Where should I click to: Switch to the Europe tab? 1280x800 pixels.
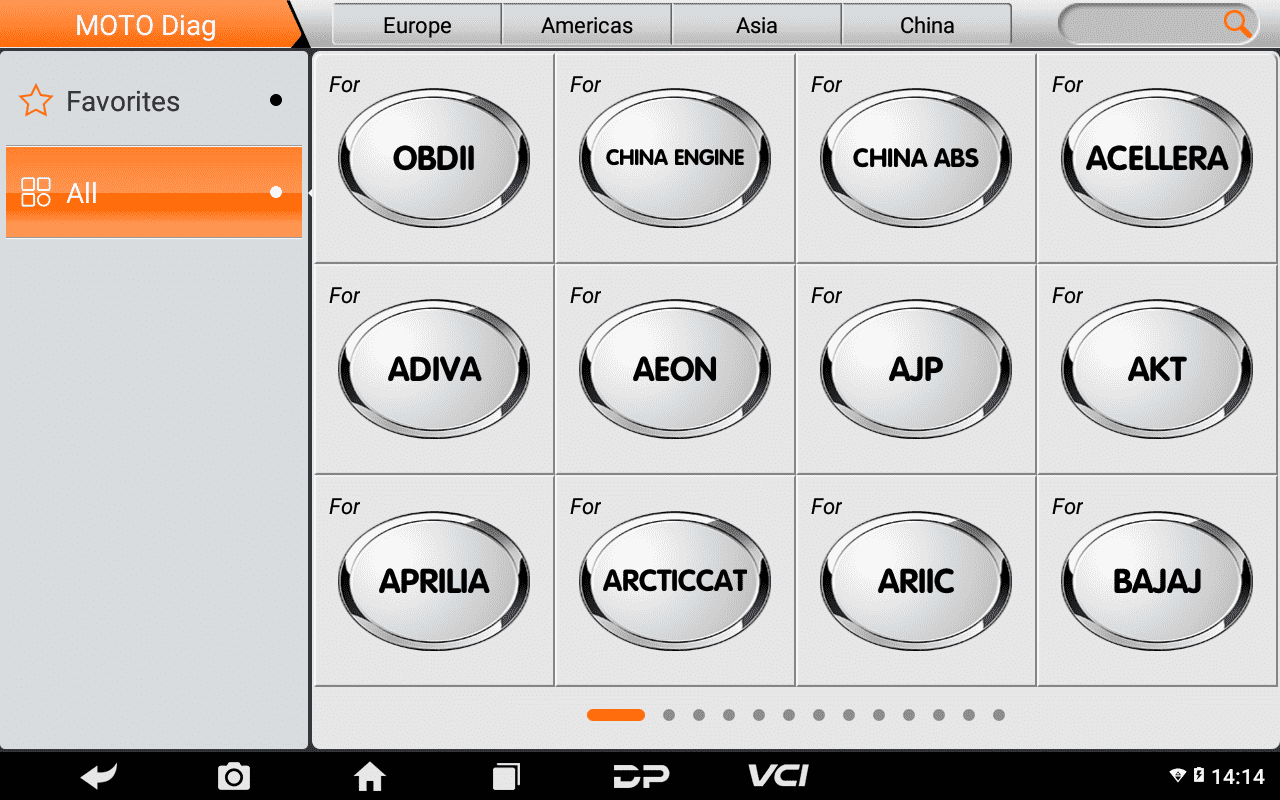coord(417,25)
